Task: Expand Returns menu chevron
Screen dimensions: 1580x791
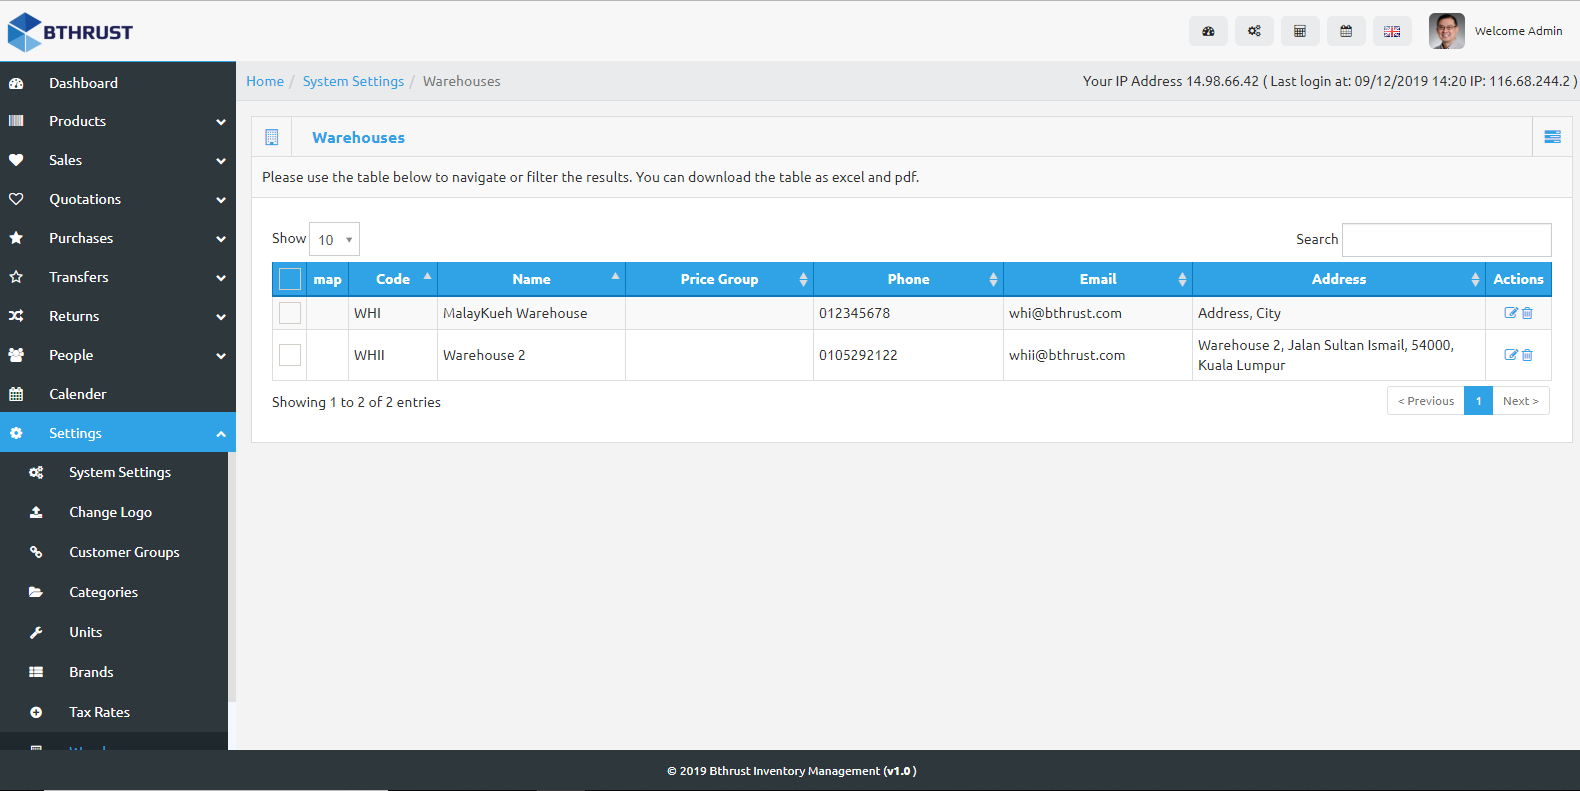Action: pyautogui.click(x=221, y=317)
